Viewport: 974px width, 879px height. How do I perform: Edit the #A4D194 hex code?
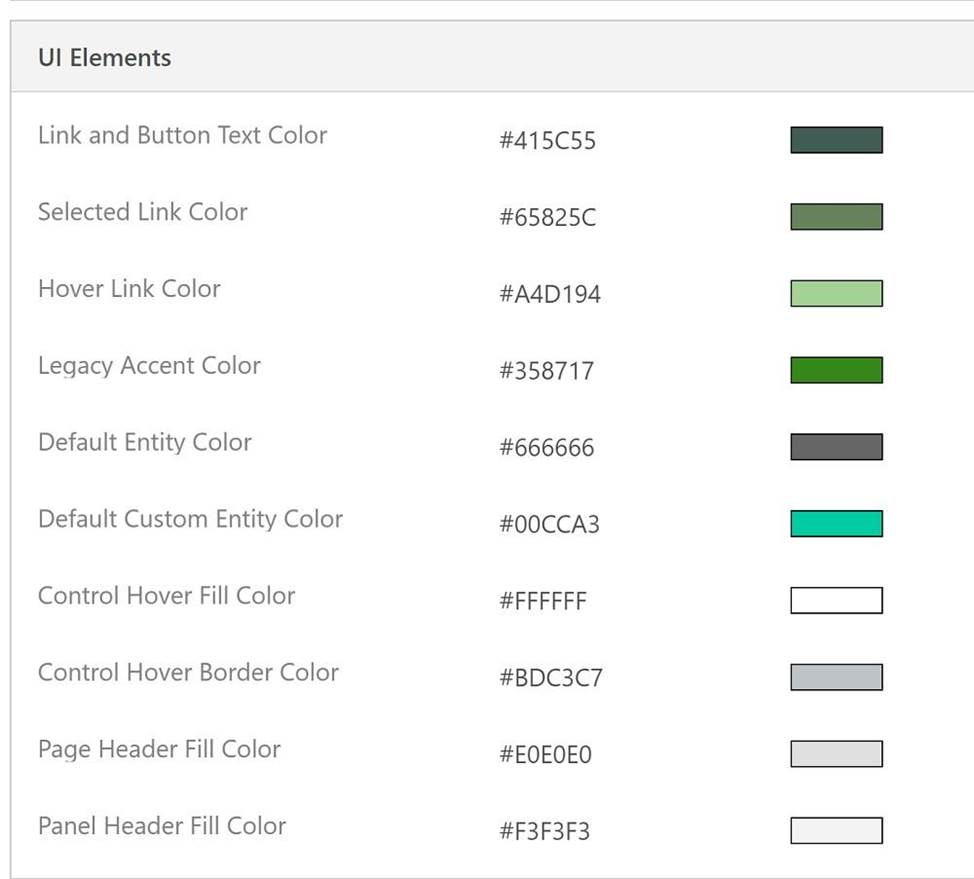(x=549, y=294)
